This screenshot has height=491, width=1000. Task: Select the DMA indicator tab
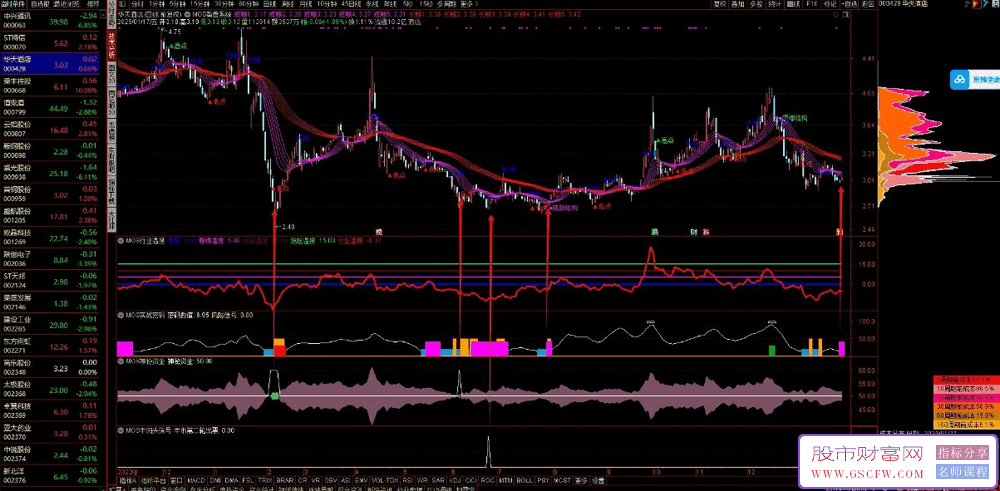(233, 480)
